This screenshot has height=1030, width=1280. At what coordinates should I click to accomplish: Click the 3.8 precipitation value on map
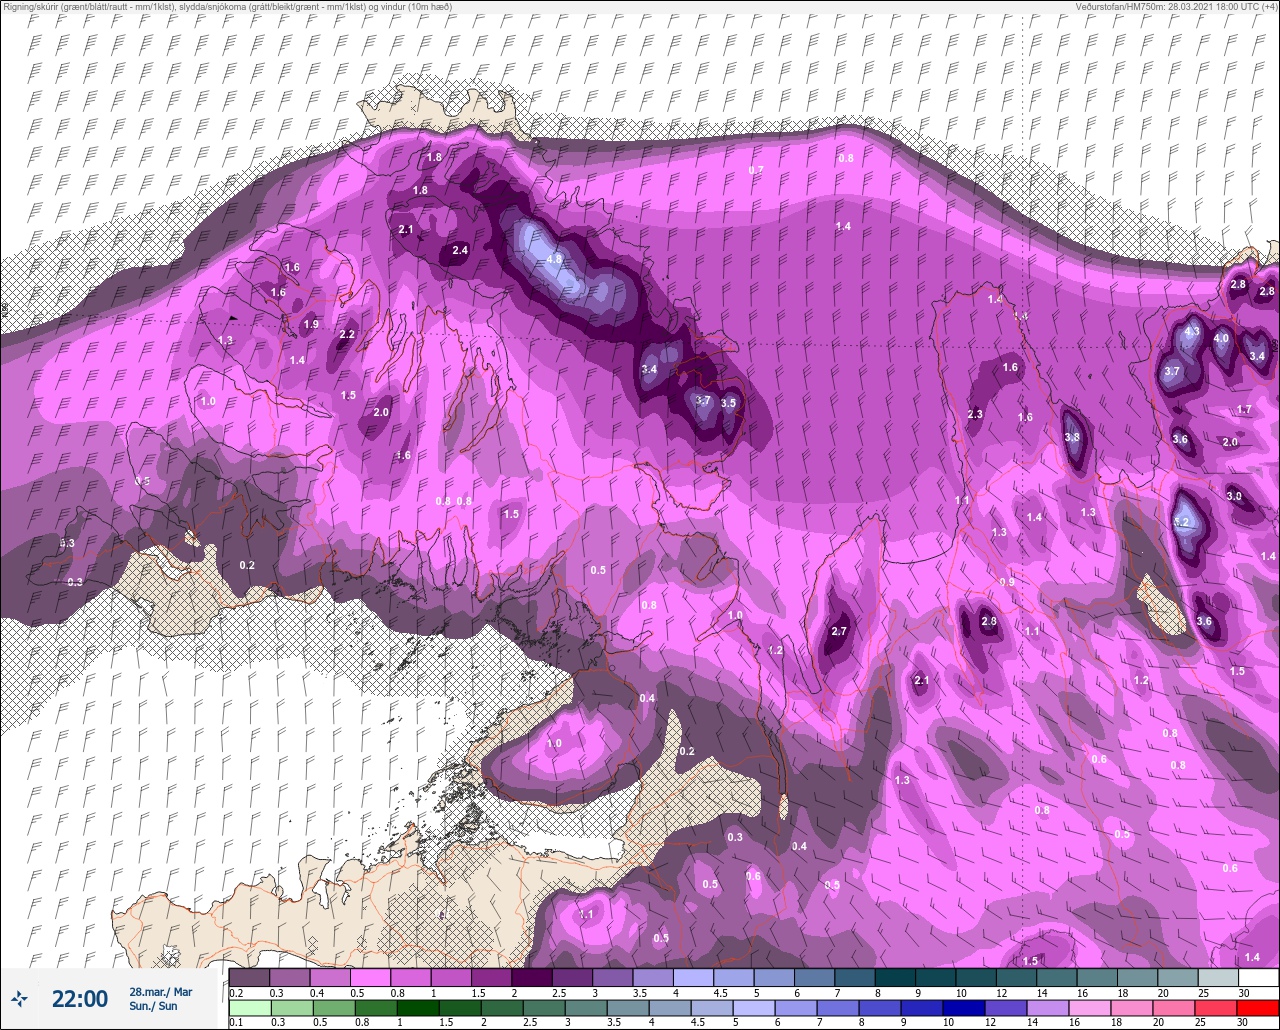[1073, 437]
